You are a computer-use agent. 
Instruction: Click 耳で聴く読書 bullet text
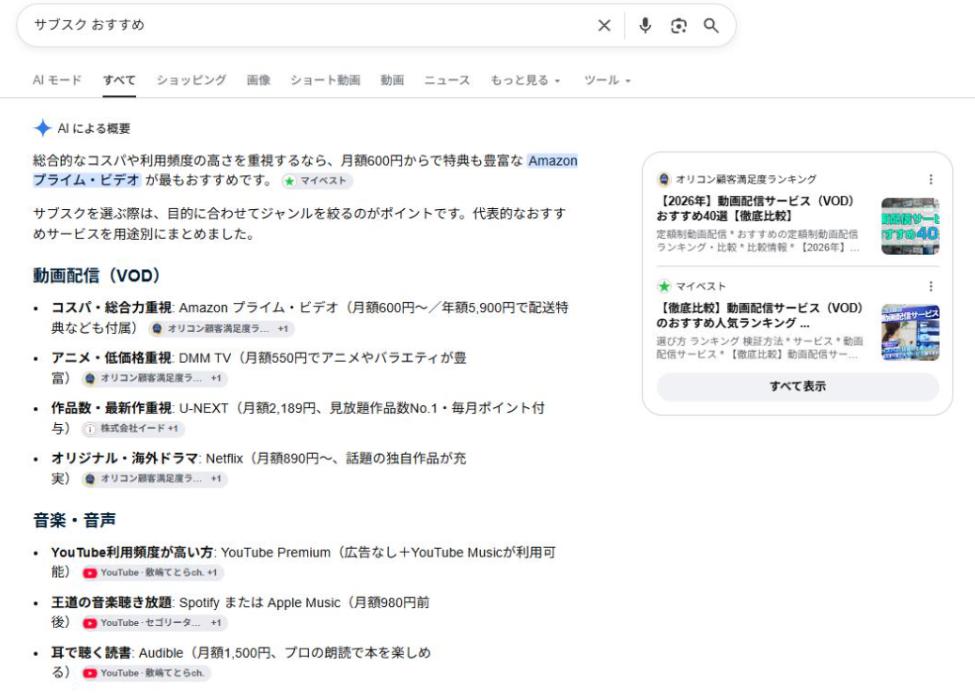click(91, 653)
